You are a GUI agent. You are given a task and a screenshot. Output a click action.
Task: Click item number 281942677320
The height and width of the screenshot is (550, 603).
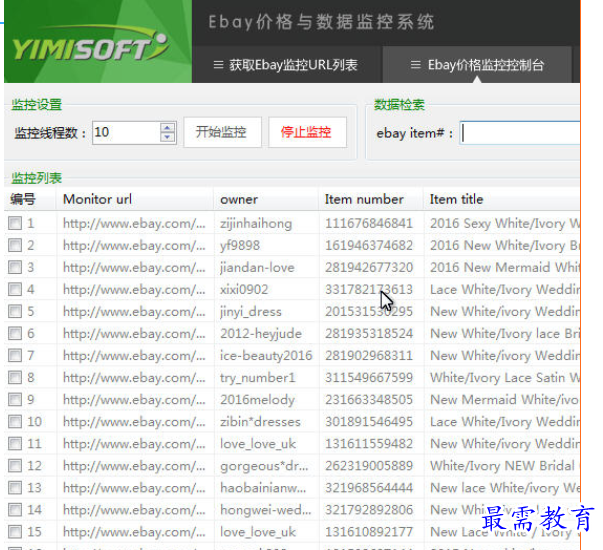click(369, 267)
